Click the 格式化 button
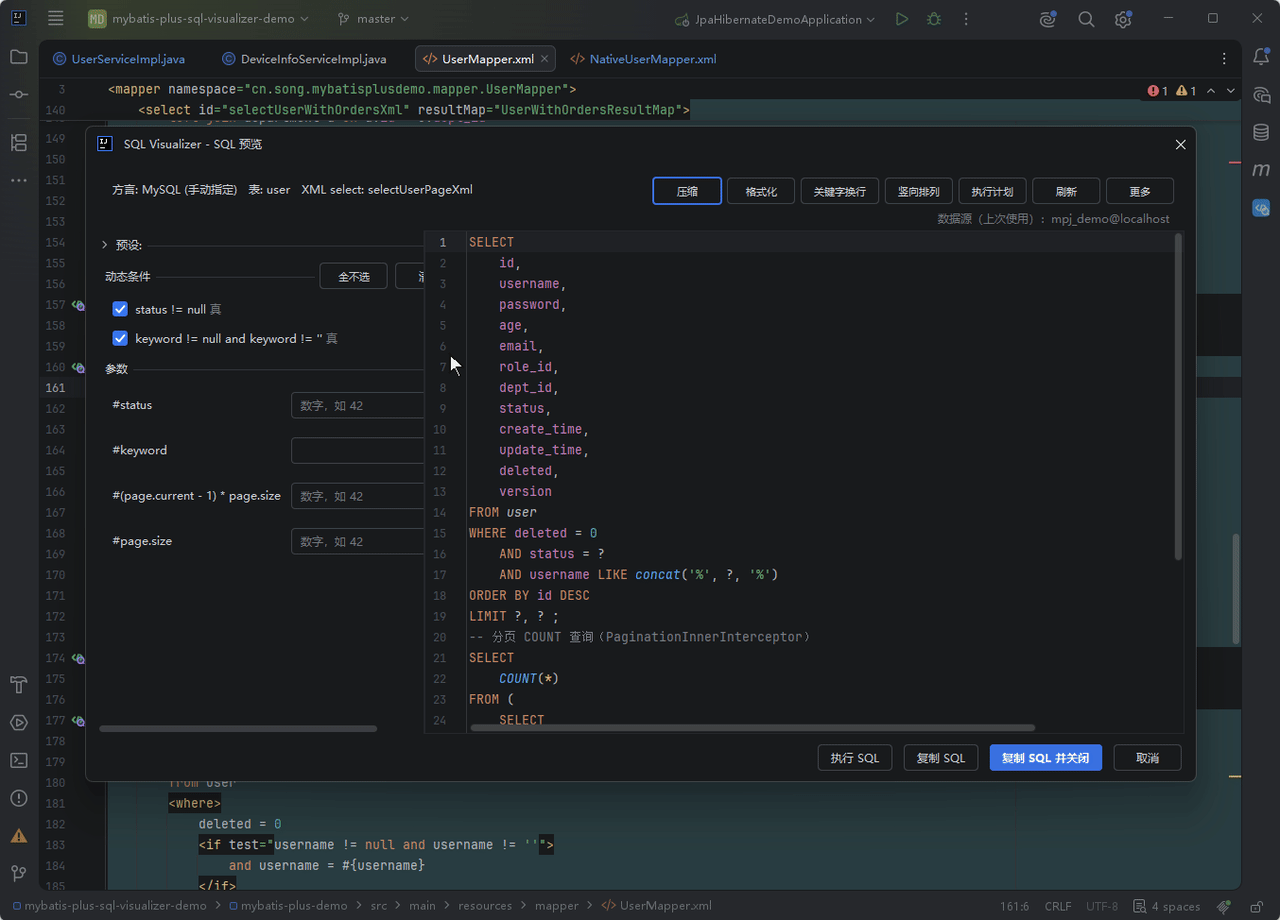This screenshot has width=1280, height=920. pos(761,191)
